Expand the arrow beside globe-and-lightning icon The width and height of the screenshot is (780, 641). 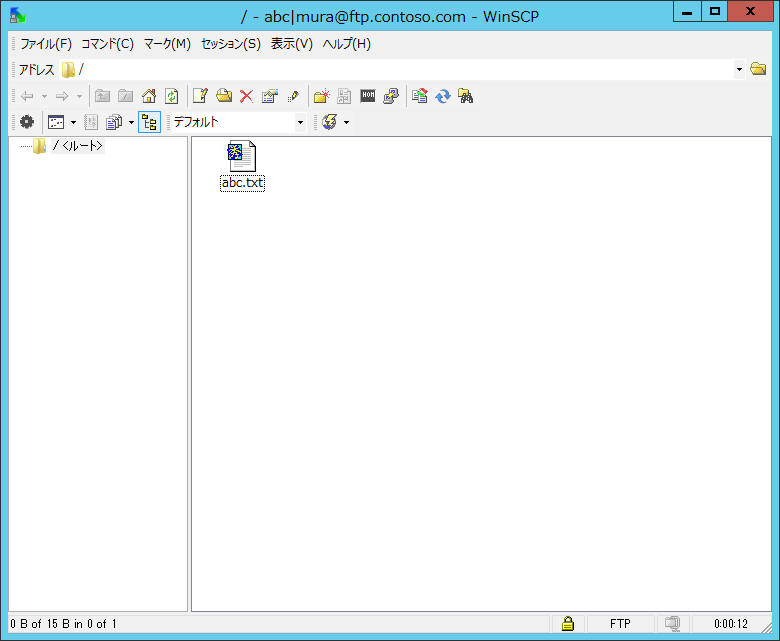(346, 122)
